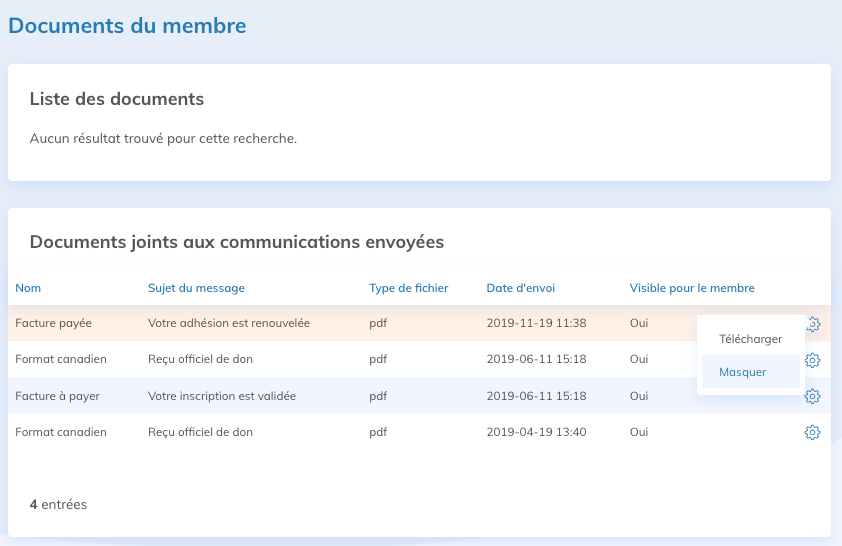Click Oui visibility value in Facture à payer row
This screenshot has height=546, width=842.
click(639, 396)
